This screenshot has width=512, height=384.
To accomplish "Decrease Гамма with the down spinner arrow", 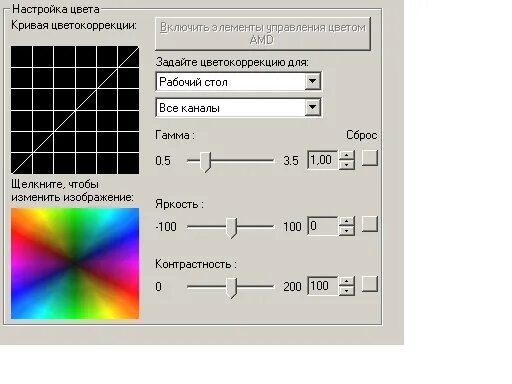I will point(347,165).
